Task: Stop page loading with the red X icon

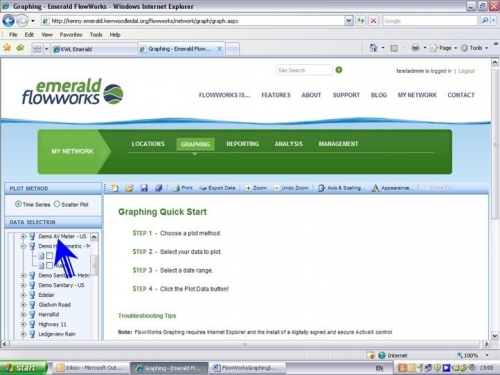Action: 374,21
